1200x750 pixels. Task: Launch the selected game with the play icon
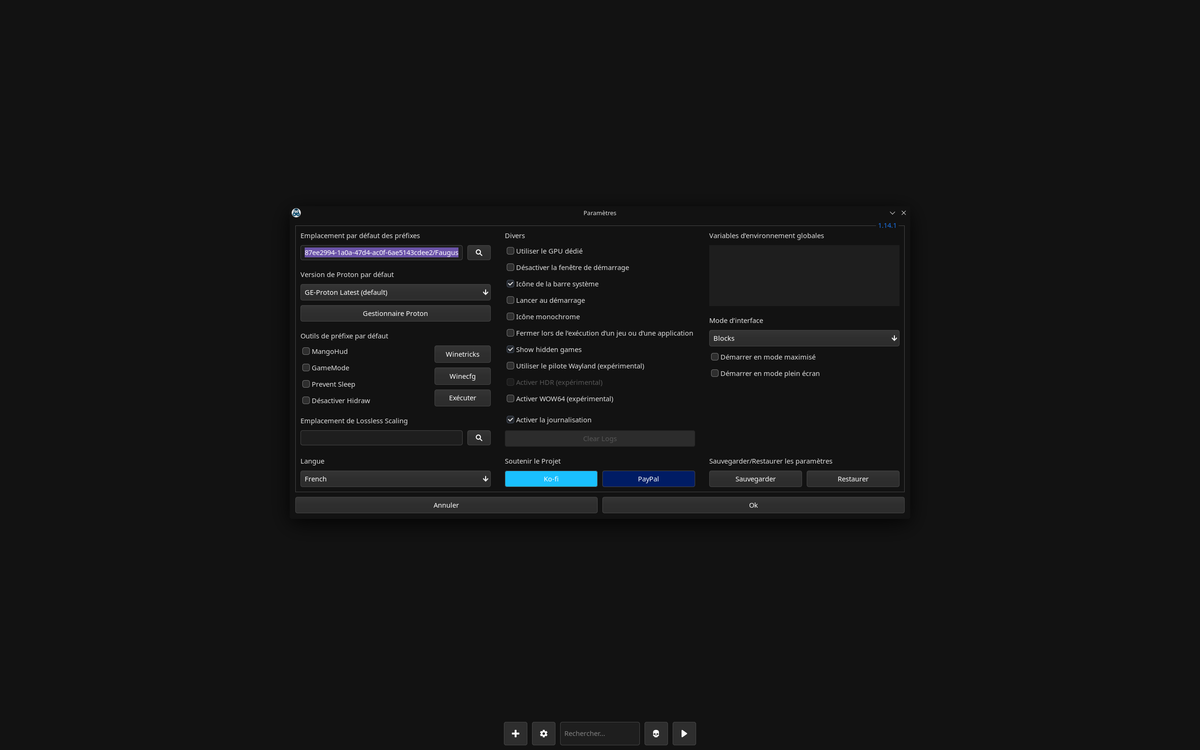(x=684, y=733)
